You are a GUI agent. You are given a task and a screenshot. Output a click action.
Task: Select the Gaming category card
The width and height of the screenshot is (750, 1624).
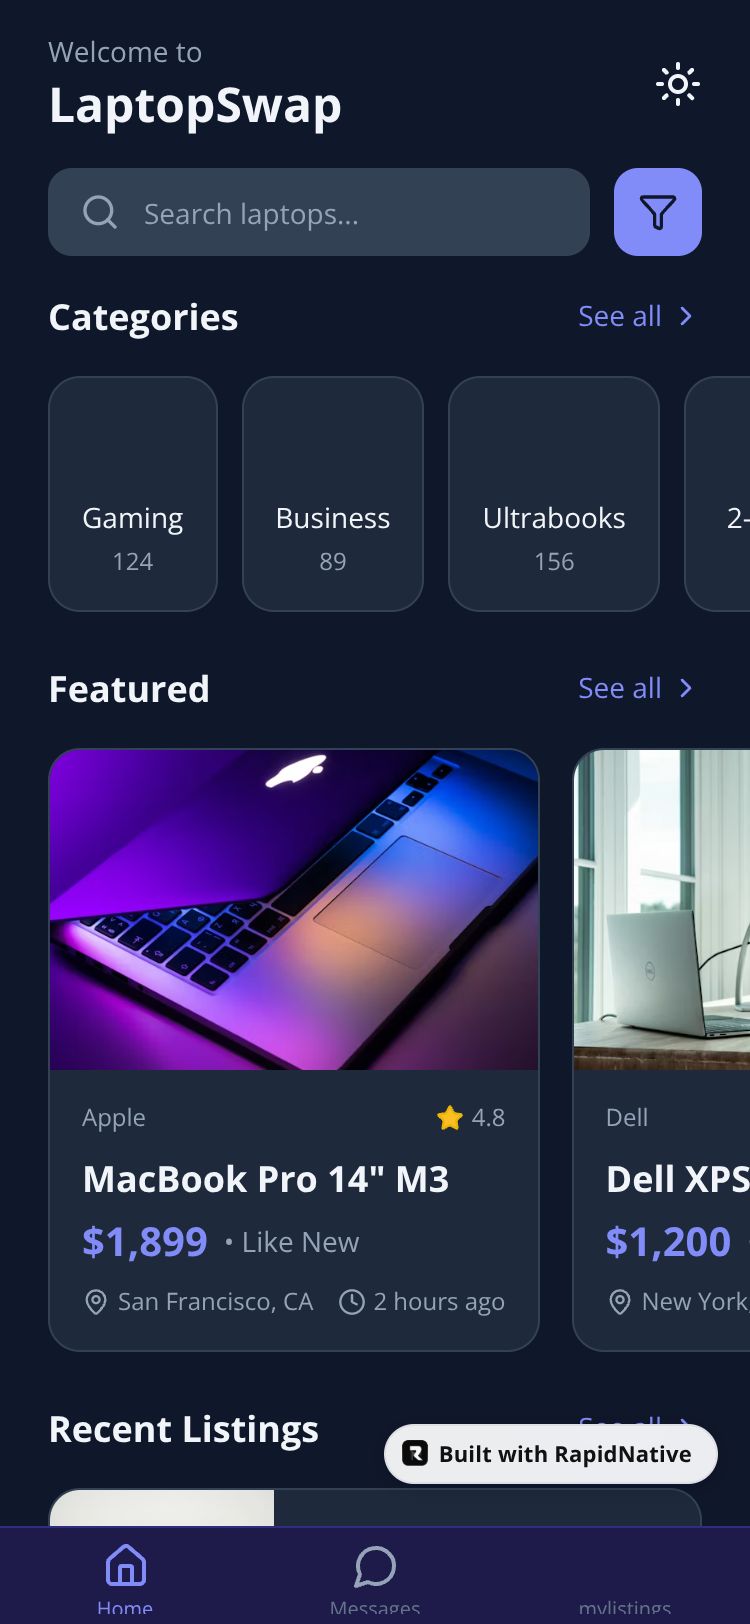pos(133,494)
